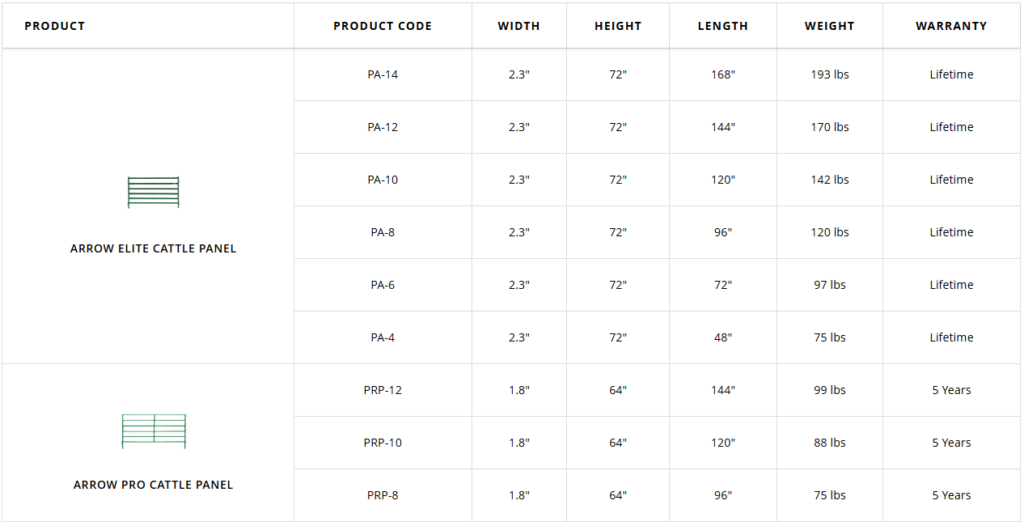Click the 193 lbs weight cell

829,75
